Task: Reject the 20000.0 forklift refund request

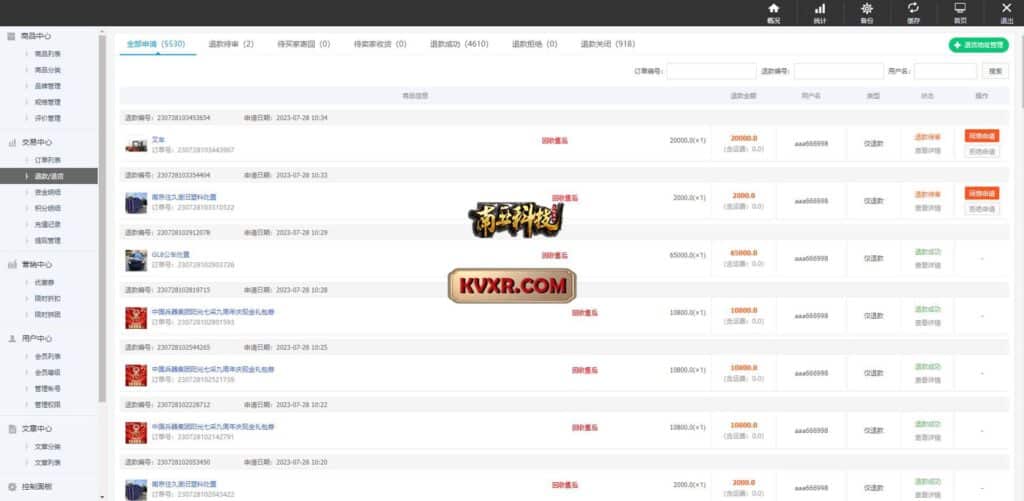Action: 982,152
